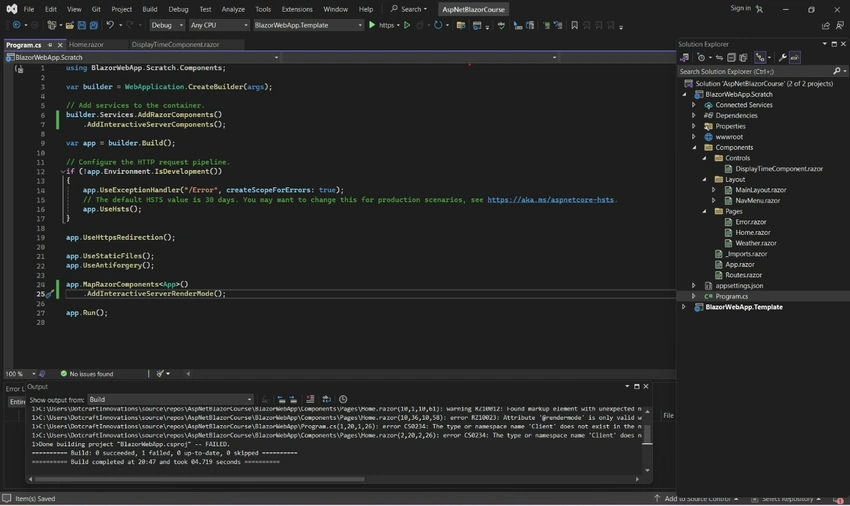
Task: Open the BlazorWebApp.Template startup project dropdown
Action: coord(308,25)
